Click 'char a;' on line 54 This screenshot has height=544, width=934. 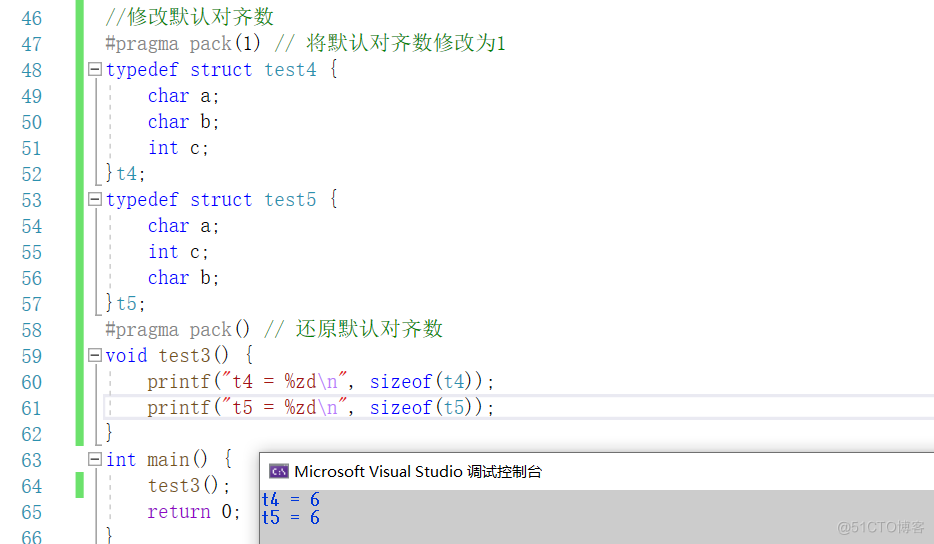[183, 226]
